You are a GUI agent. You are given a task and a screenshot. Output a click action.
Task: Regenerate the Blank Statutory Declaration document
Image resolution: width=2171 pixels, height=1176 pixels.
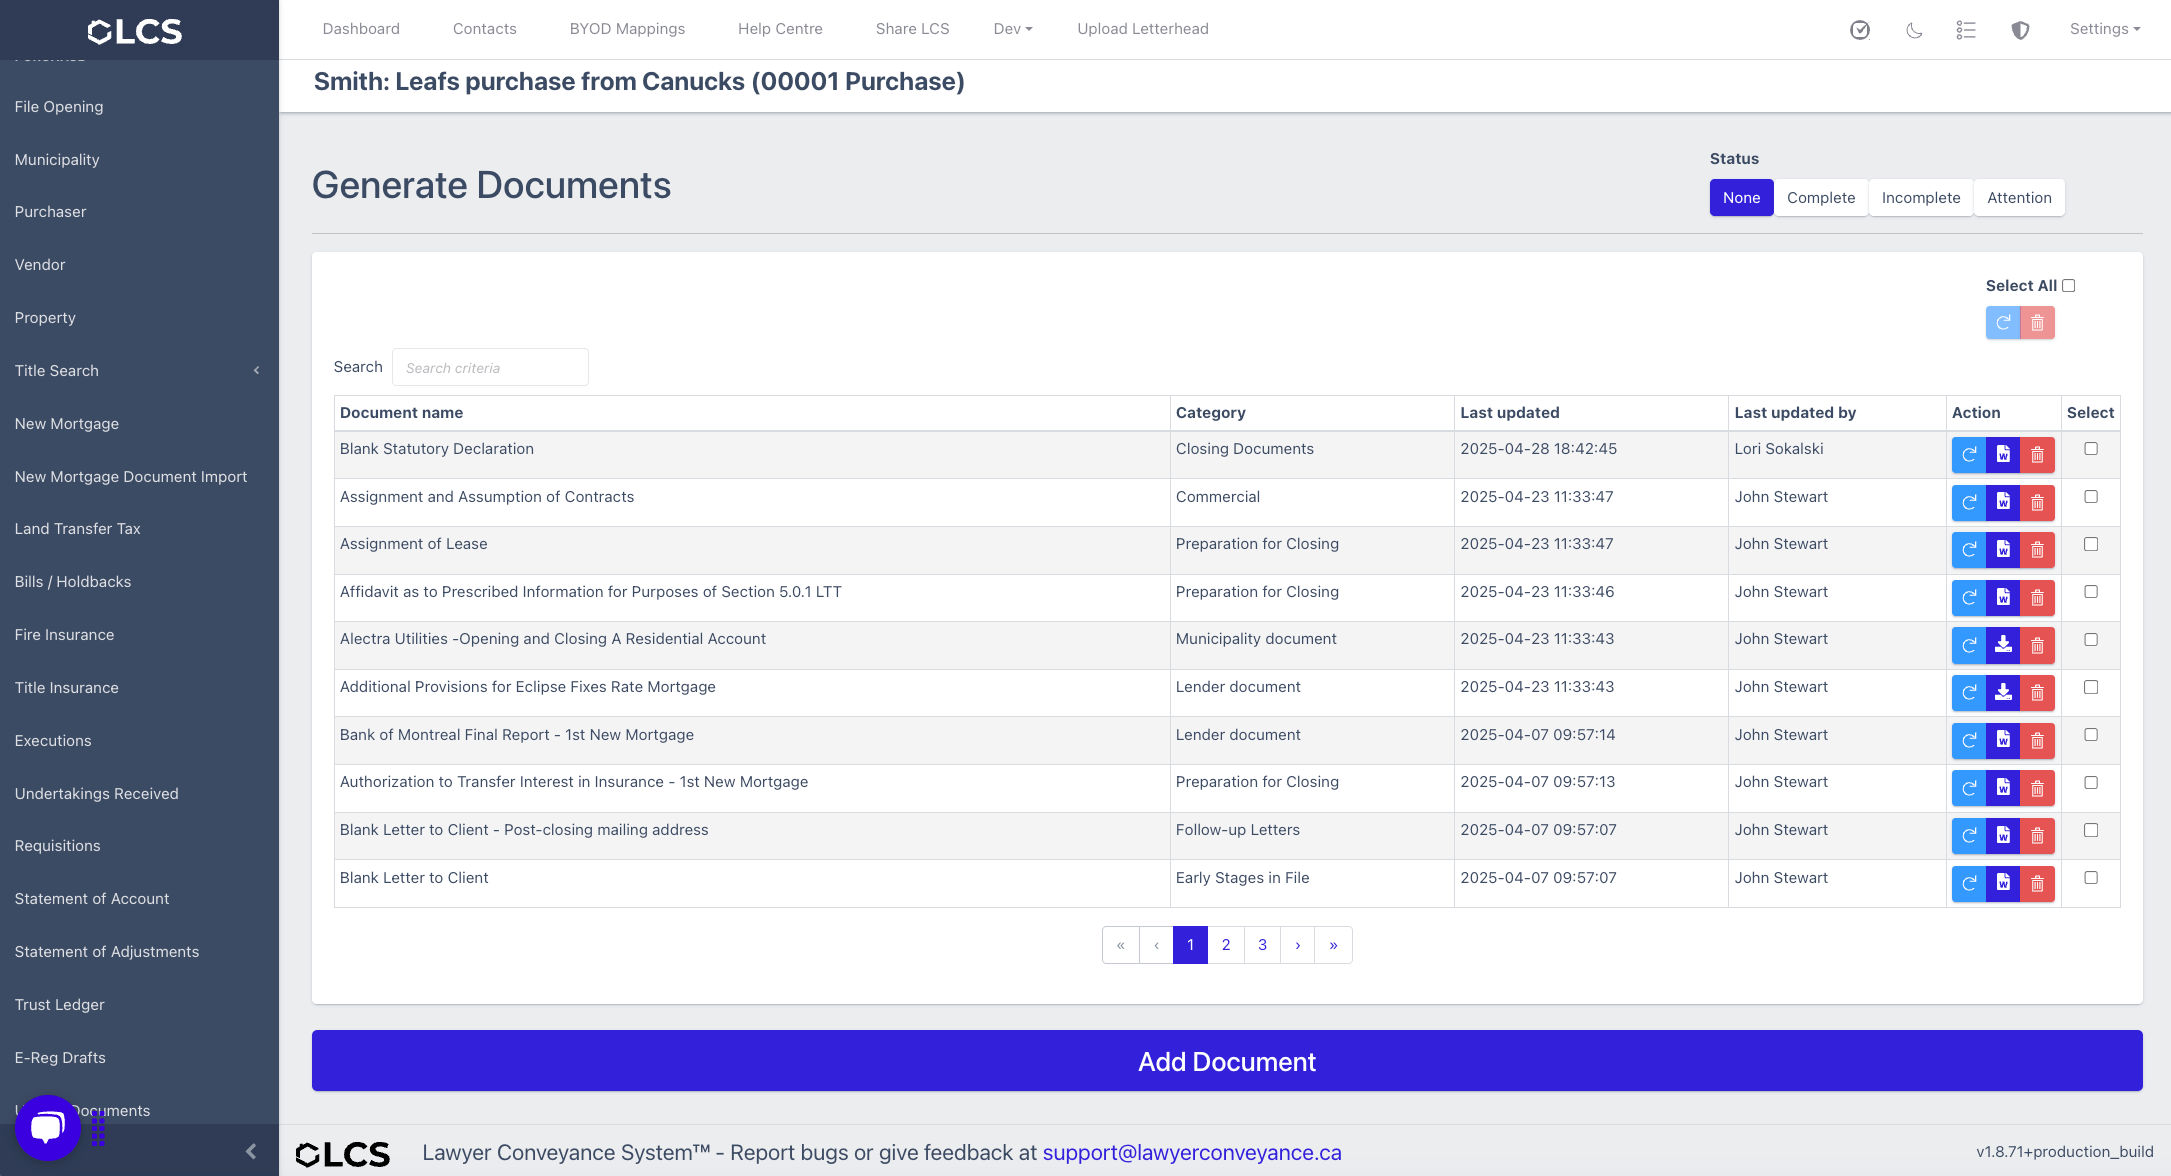[1969, 455]
